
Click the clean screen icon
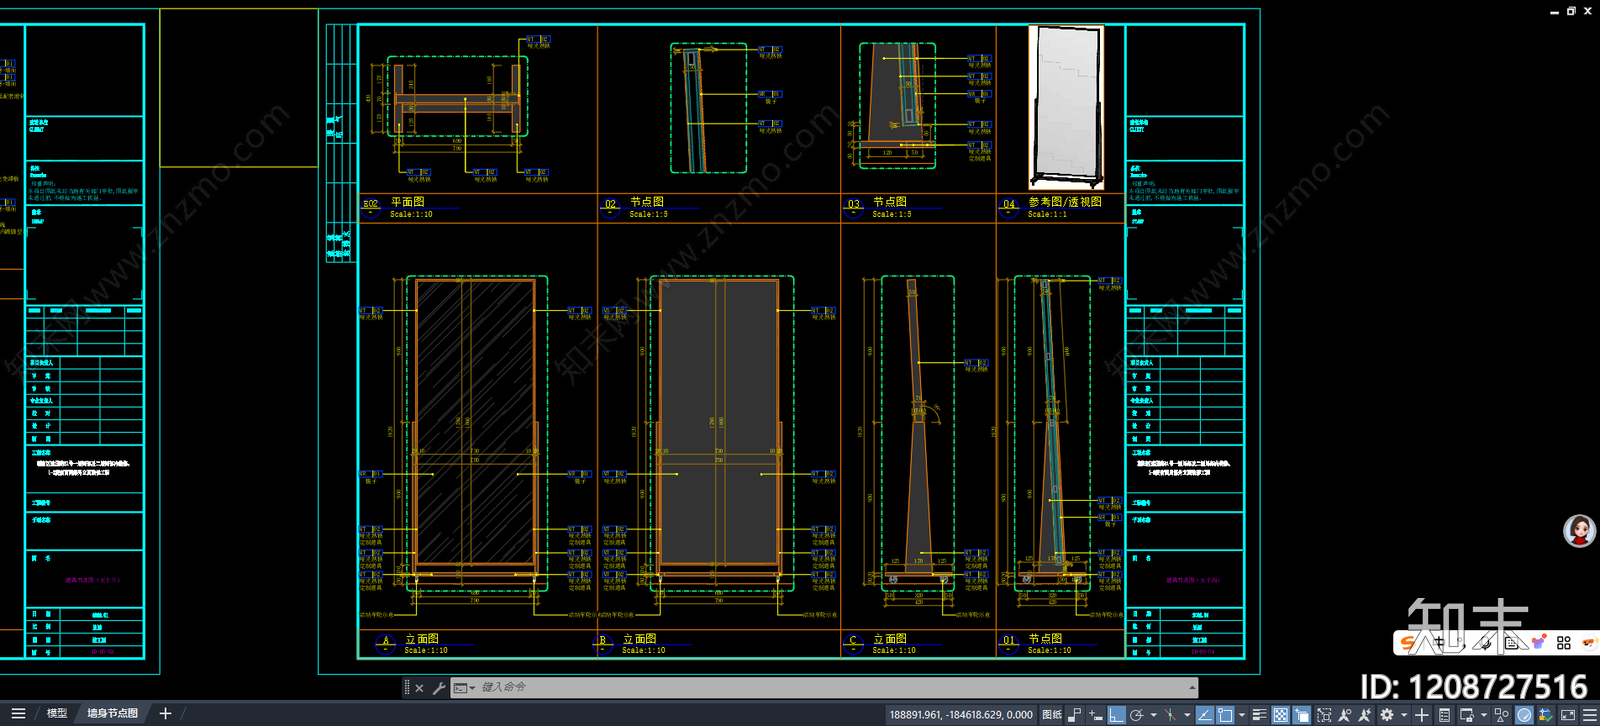click(1568, 715)
